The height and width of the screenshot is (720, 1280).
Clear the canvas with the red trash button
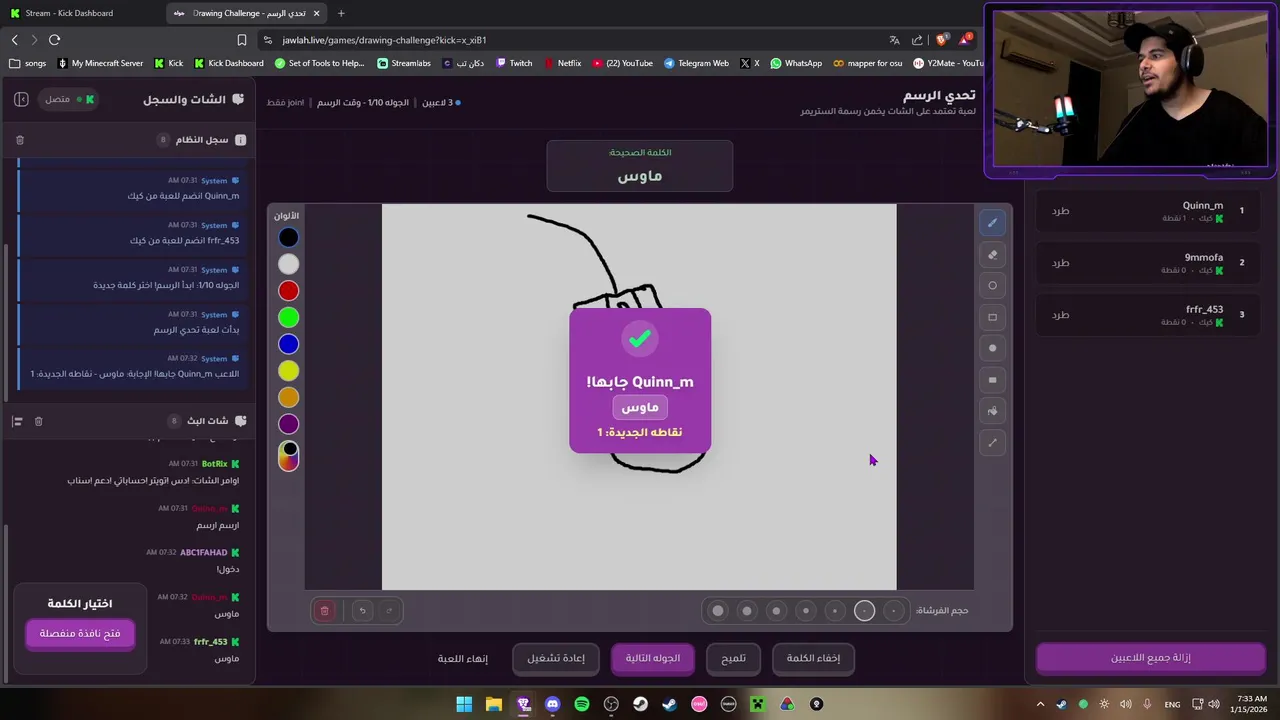[x=324, y=610]
